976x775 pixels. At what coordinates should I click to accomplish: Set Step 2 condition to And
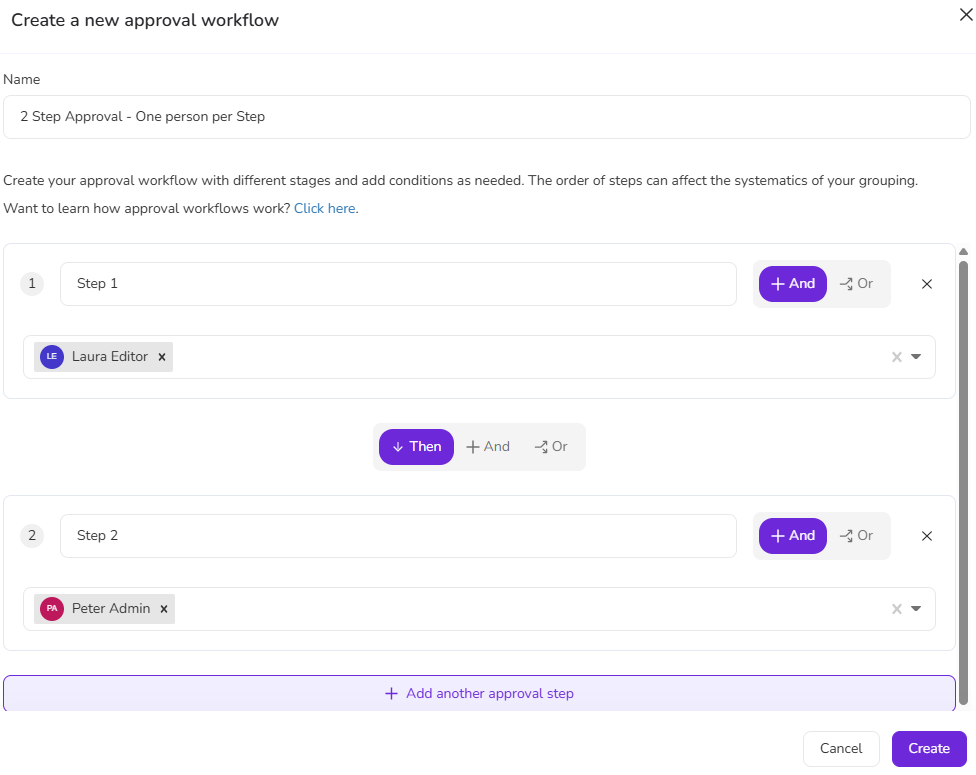point(793,536)
